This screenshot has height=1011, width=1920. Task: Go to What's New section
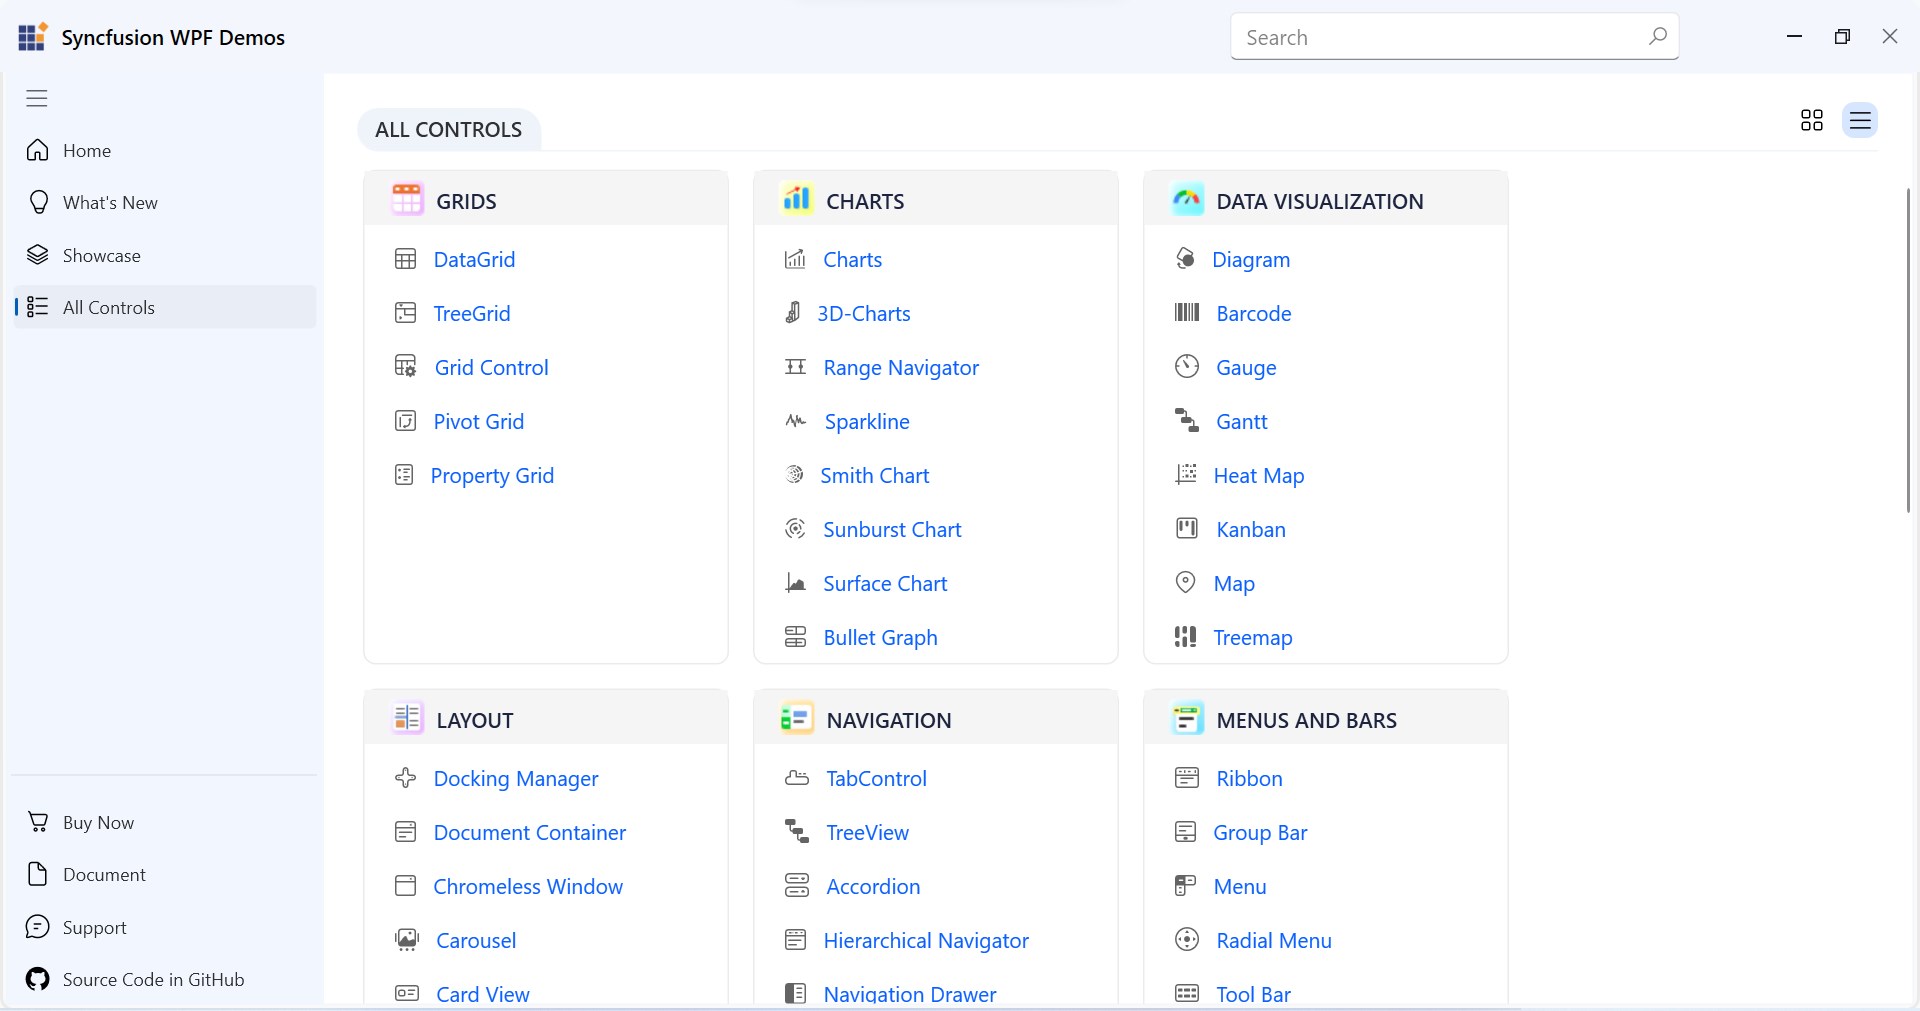(109, 203)
